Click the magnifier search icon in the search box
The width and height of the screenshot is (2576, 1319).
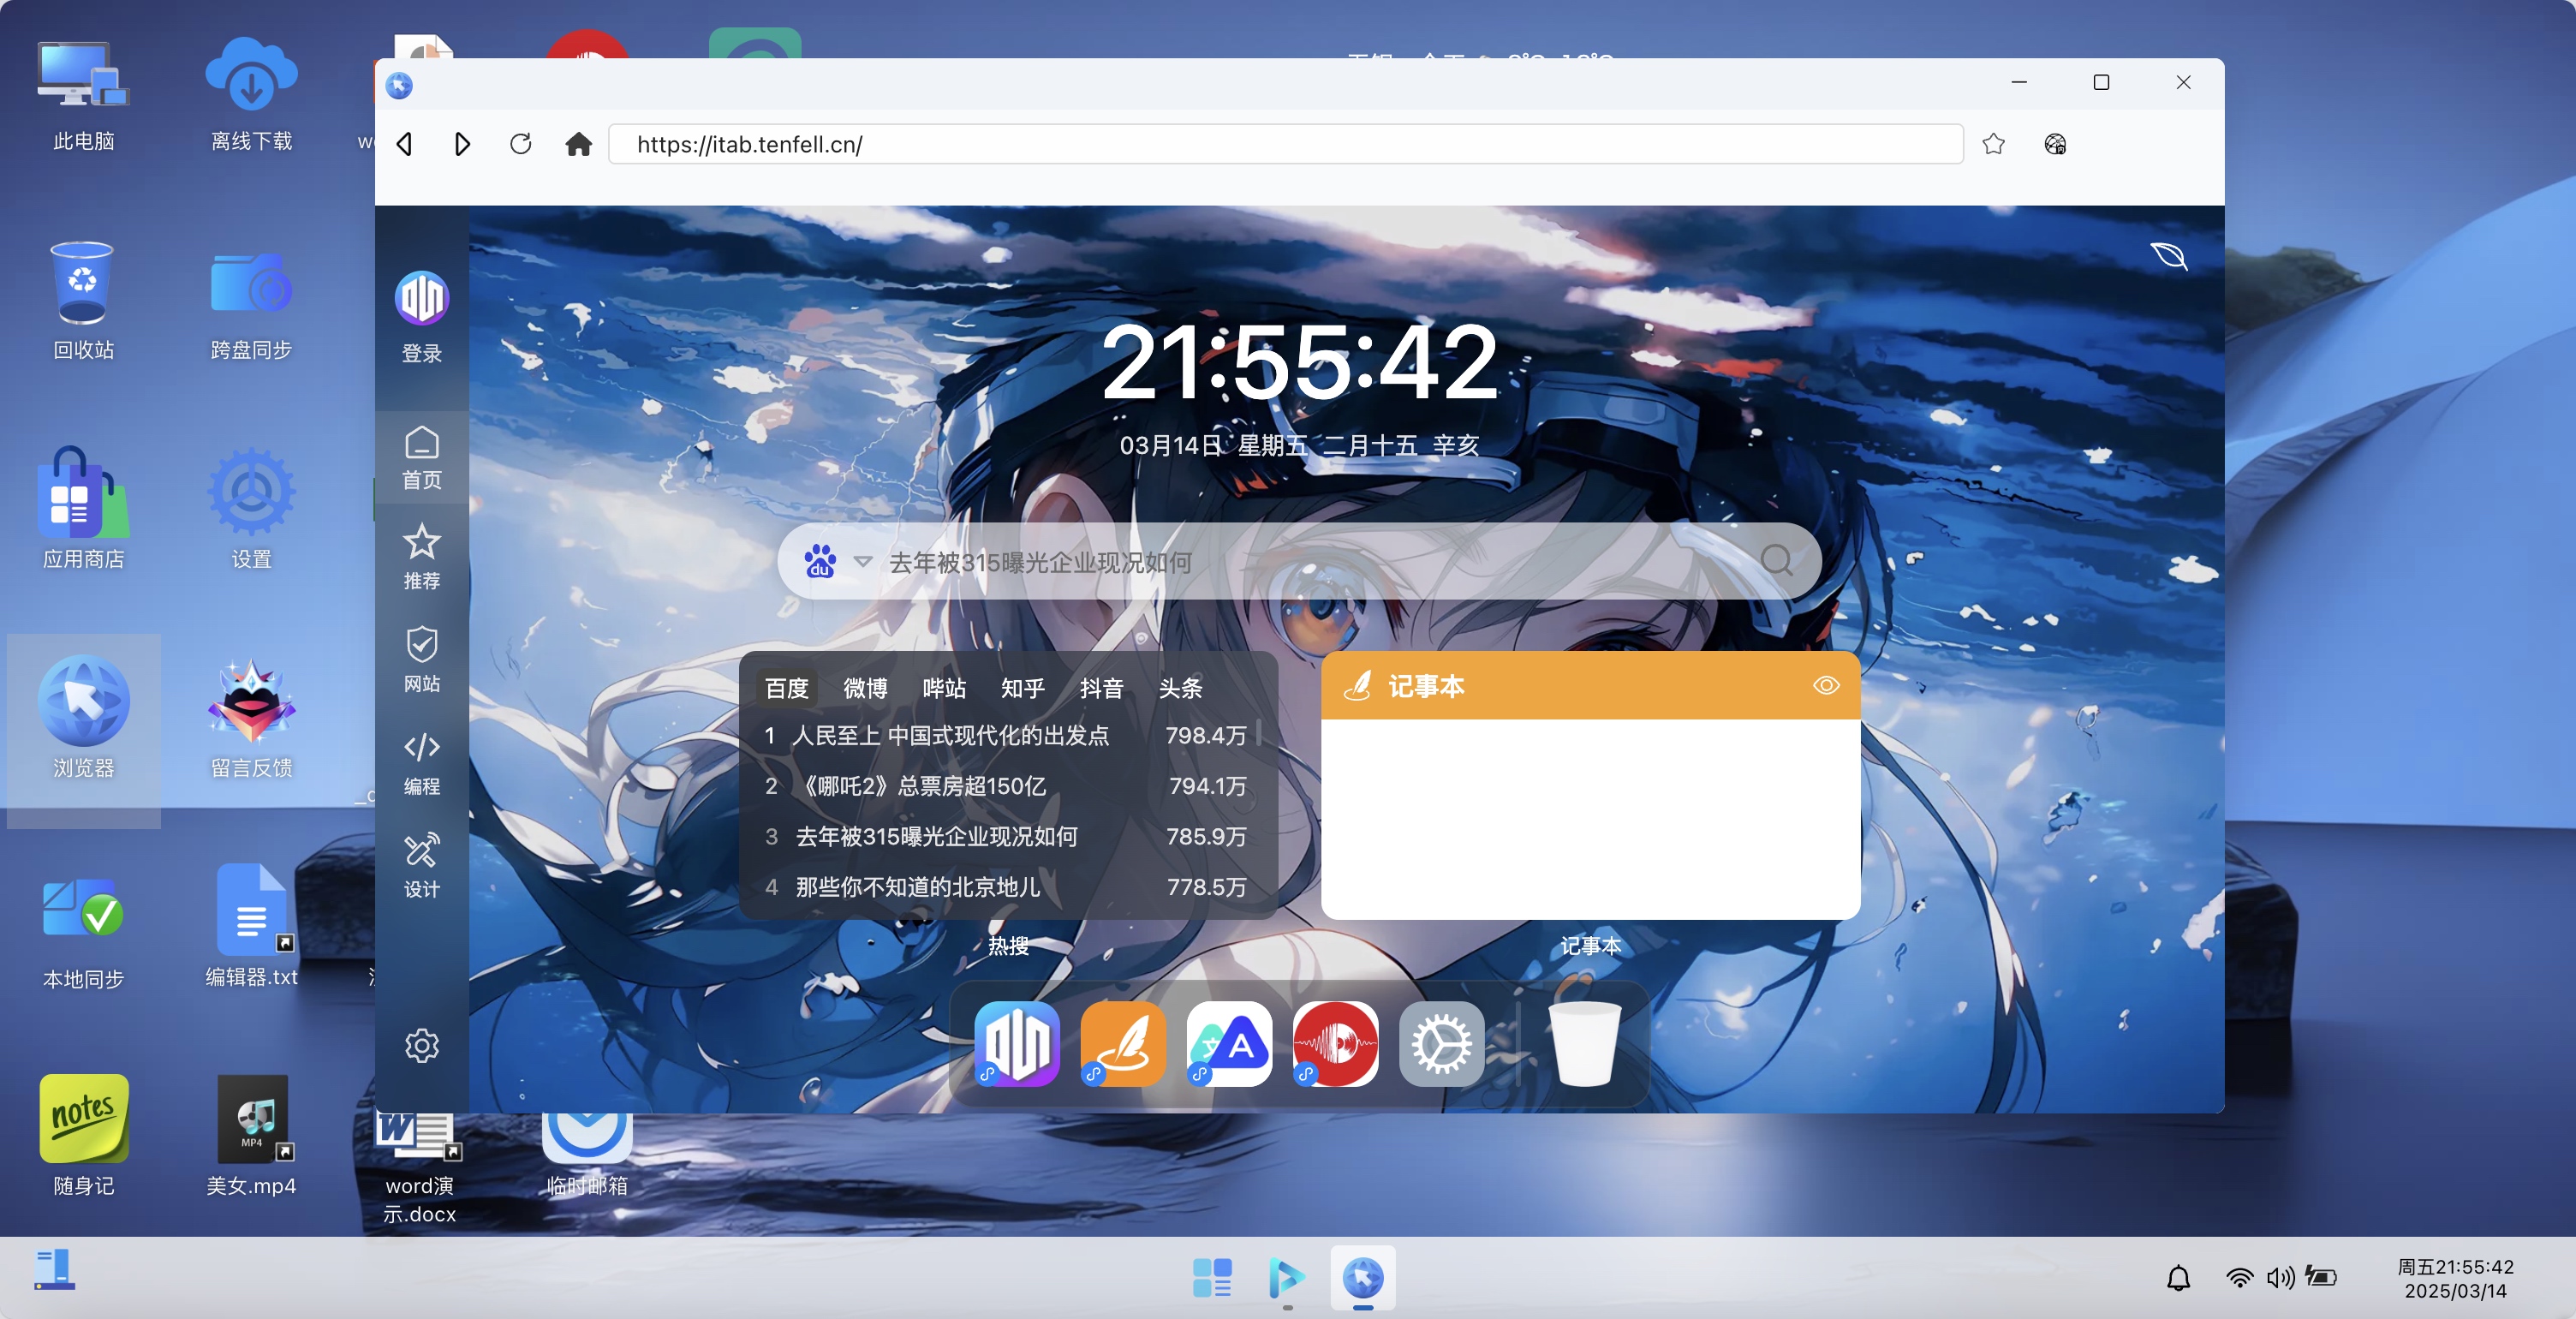pyautogui.click(x=1776, y=560)
